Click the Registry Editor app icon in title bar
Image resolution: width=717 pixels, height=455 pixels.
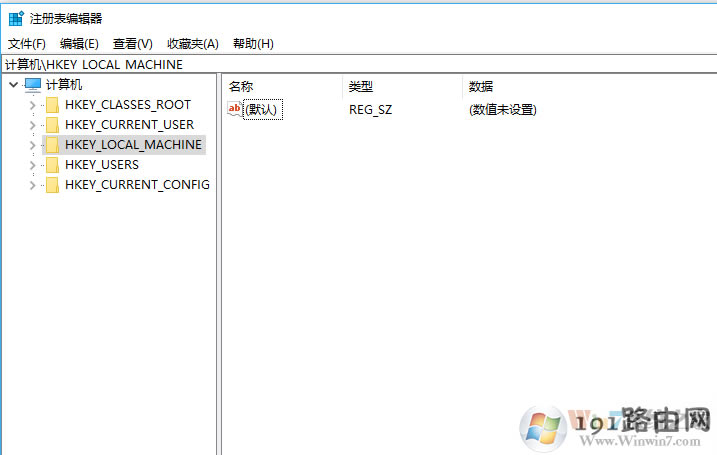[15, 18]
